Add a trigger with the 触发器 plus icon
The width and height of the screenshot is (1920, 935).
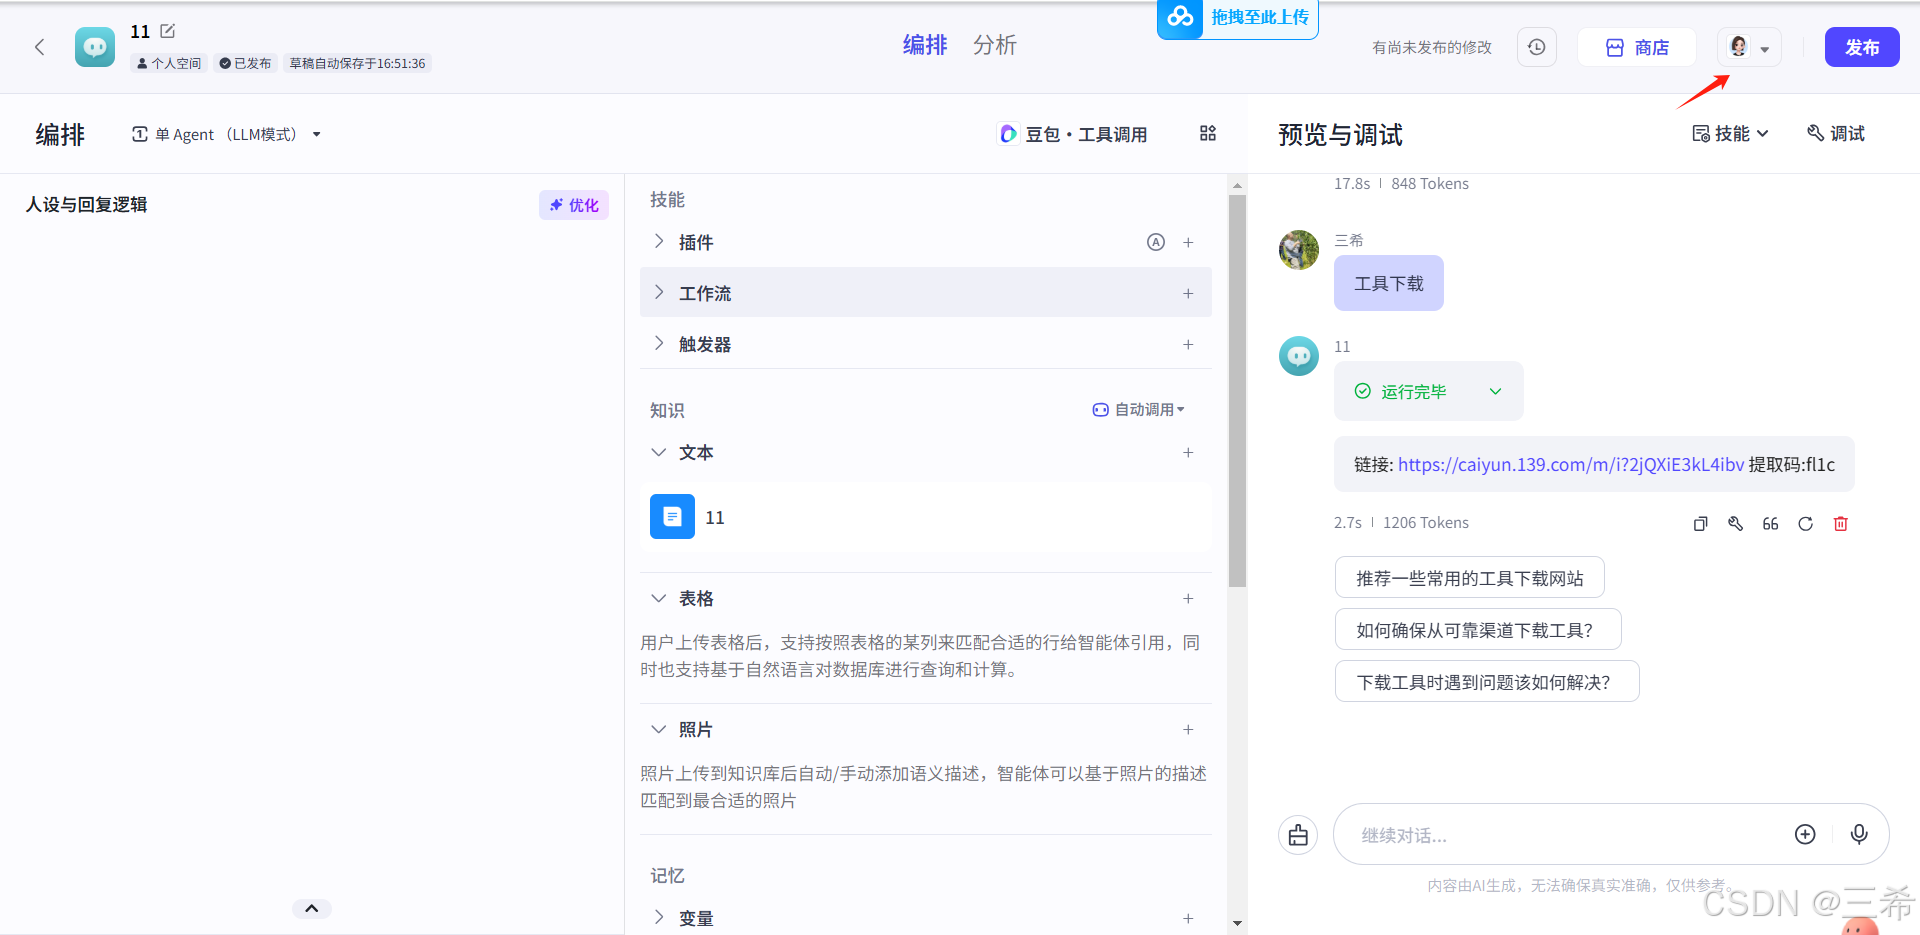(x=1188, y=344)
